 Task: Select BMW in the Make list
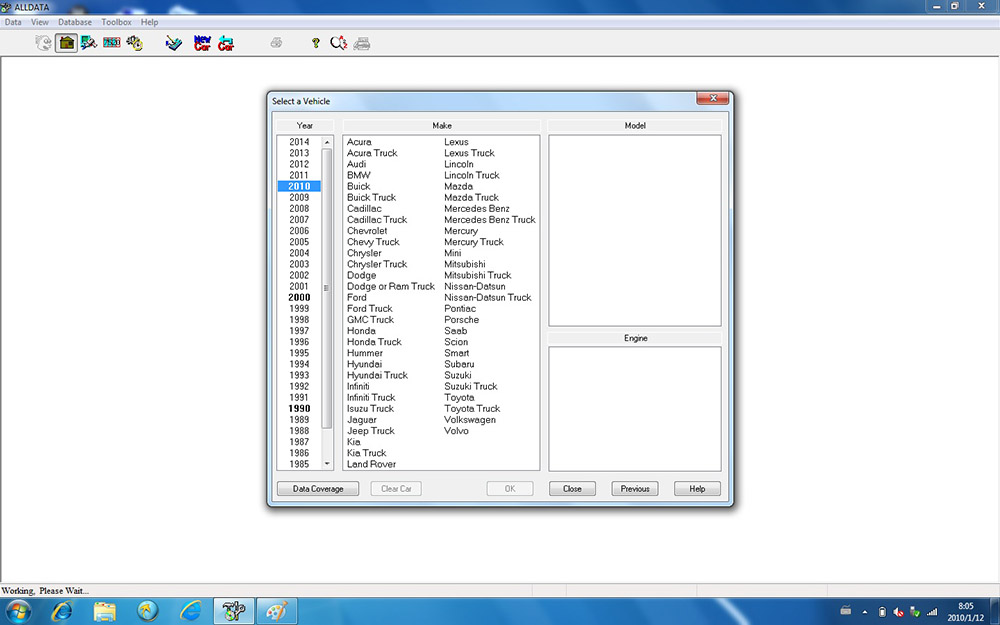coord(358,175)
